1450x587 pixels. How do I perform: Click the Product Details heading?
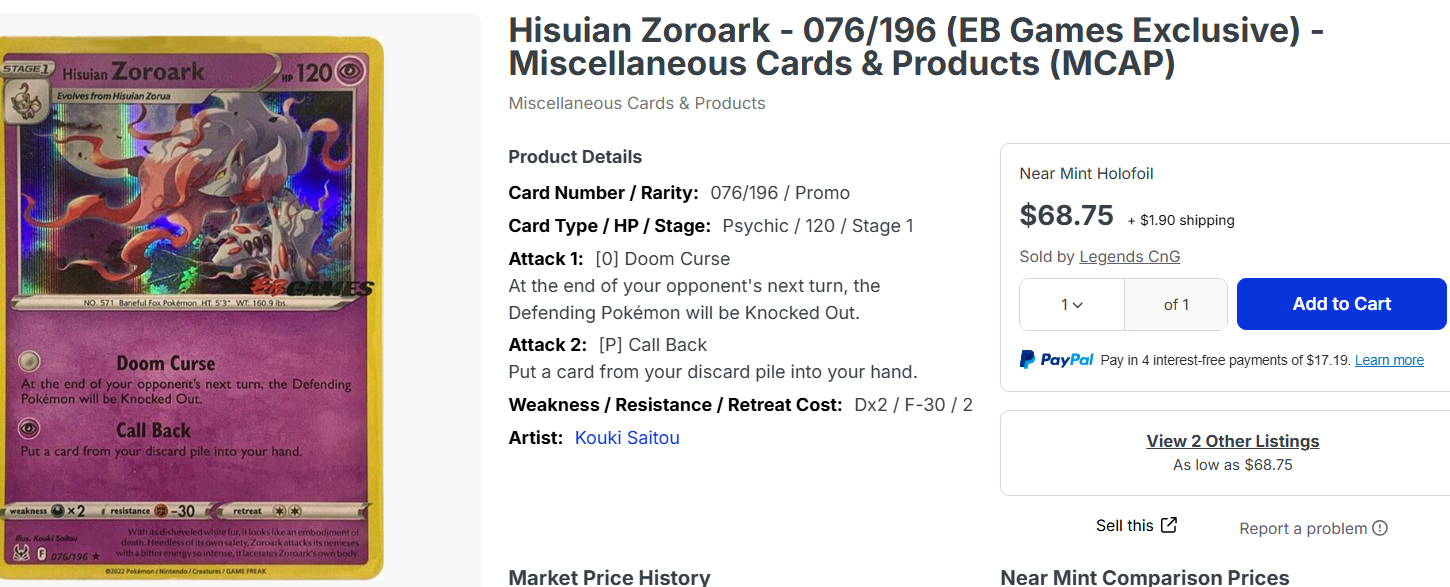[575, 157]
